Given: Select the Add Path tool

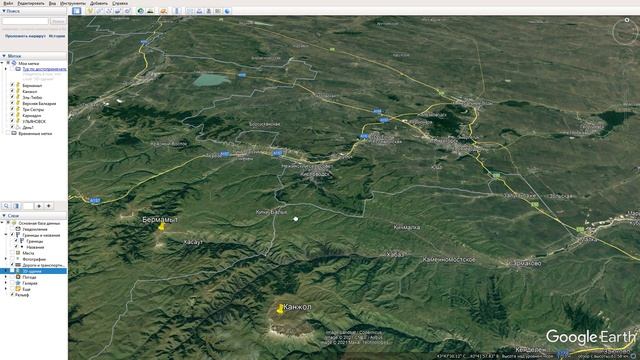Looking at the screenshot, I should coord(109,11).
